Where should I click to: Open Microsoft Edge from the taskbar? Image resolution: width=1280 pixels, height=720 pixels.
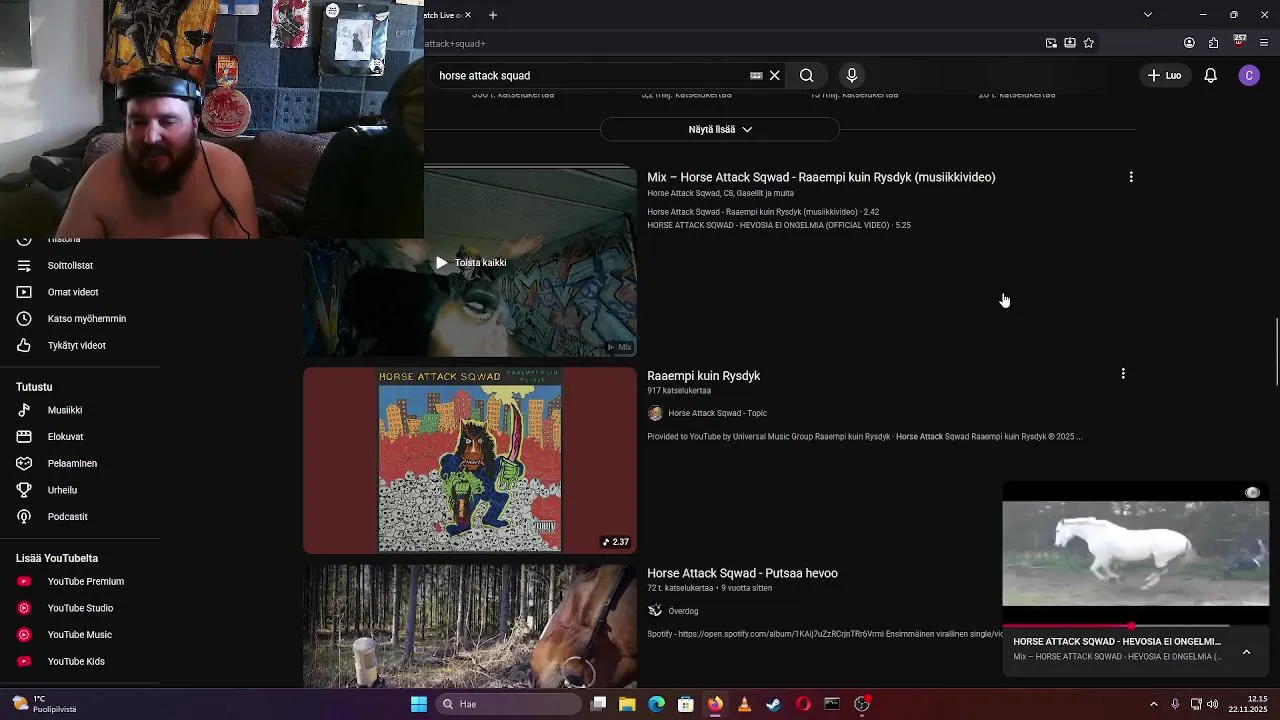tap(656, 704)
